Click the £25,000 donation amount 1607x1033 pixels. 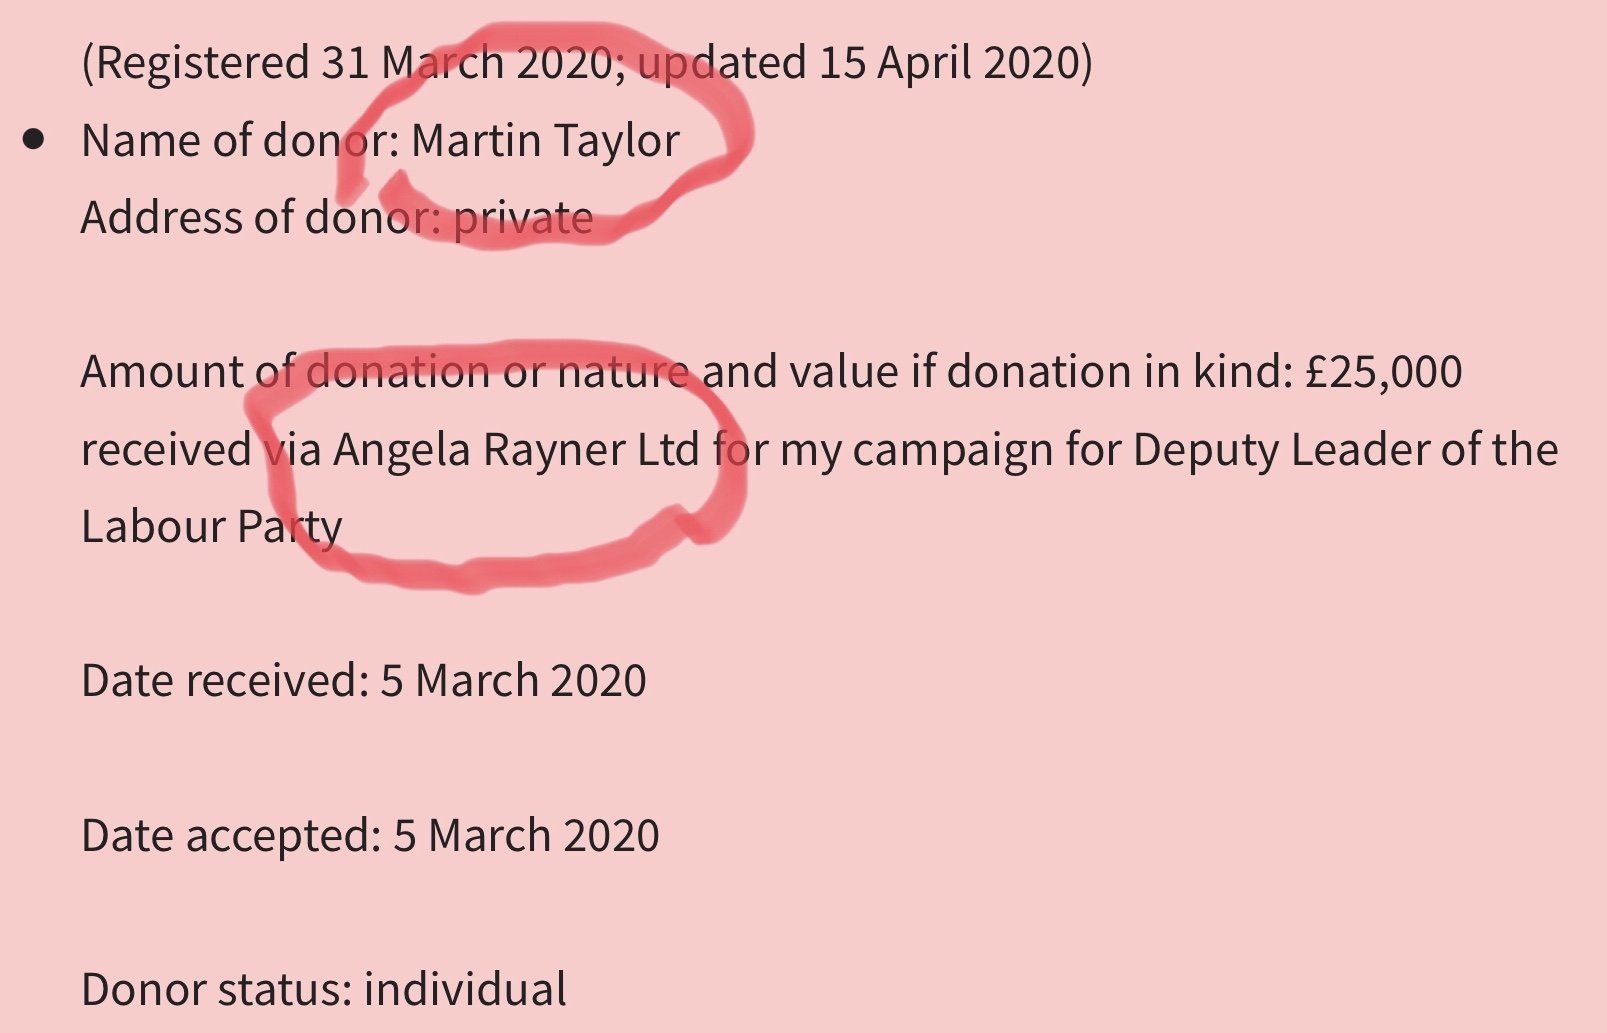click(1384, 372)
